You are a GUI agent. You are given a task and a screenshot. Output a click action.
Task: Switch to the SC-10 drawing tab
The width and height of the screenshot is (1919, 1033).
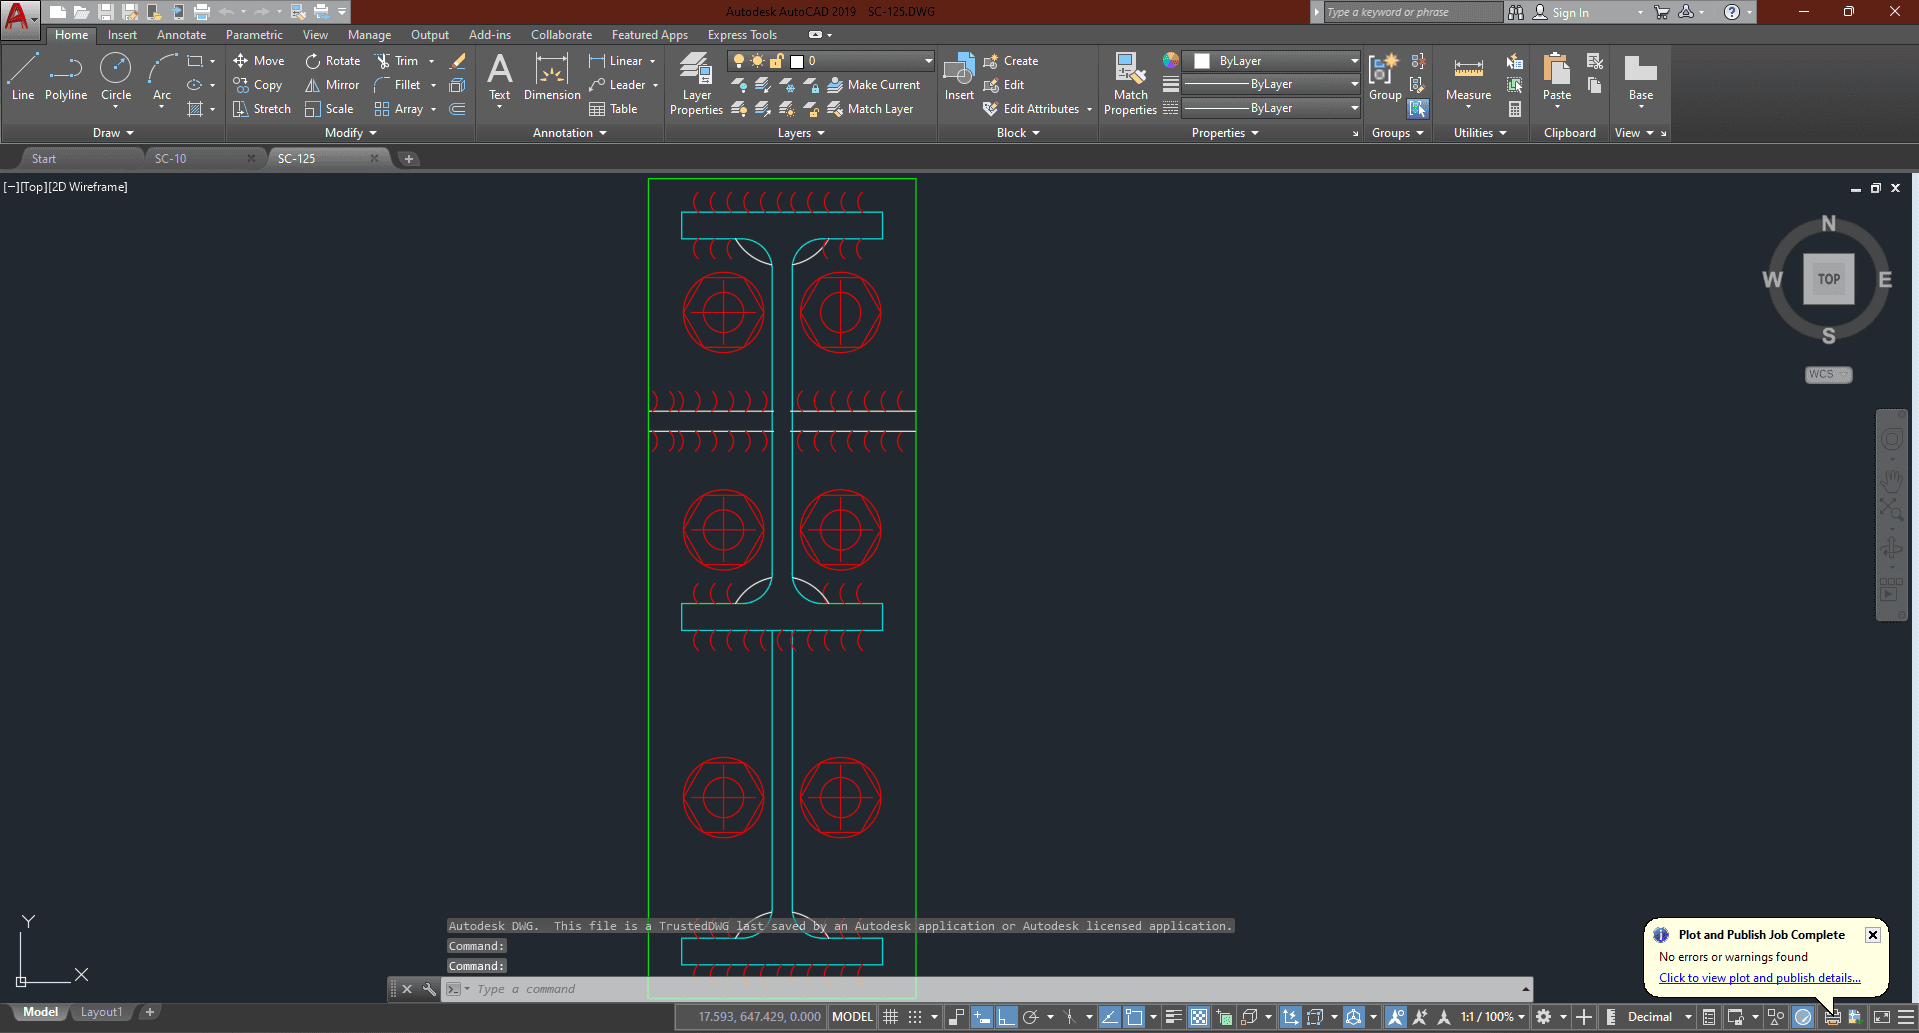171,159
